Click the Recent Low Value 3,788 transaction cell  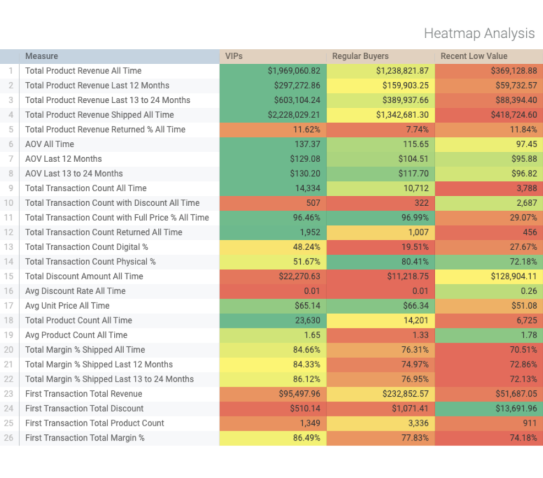489,188
